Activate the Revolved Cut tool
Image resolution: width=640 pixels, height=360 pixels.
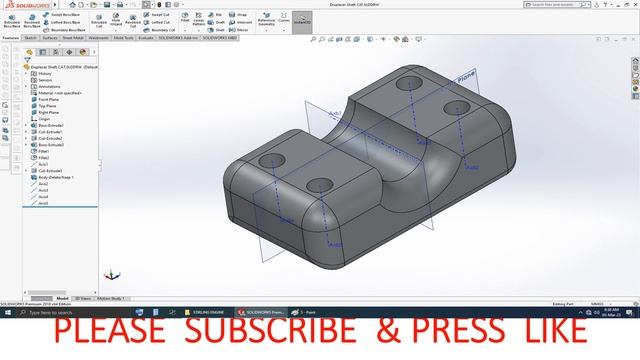pos(133,21)
